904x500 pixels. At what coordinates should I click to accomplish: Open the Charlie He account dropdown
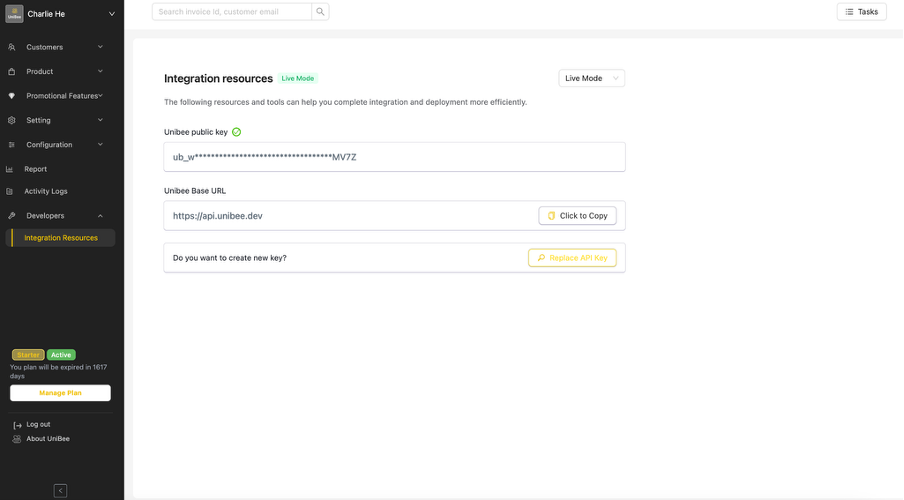tap(112, 14)
